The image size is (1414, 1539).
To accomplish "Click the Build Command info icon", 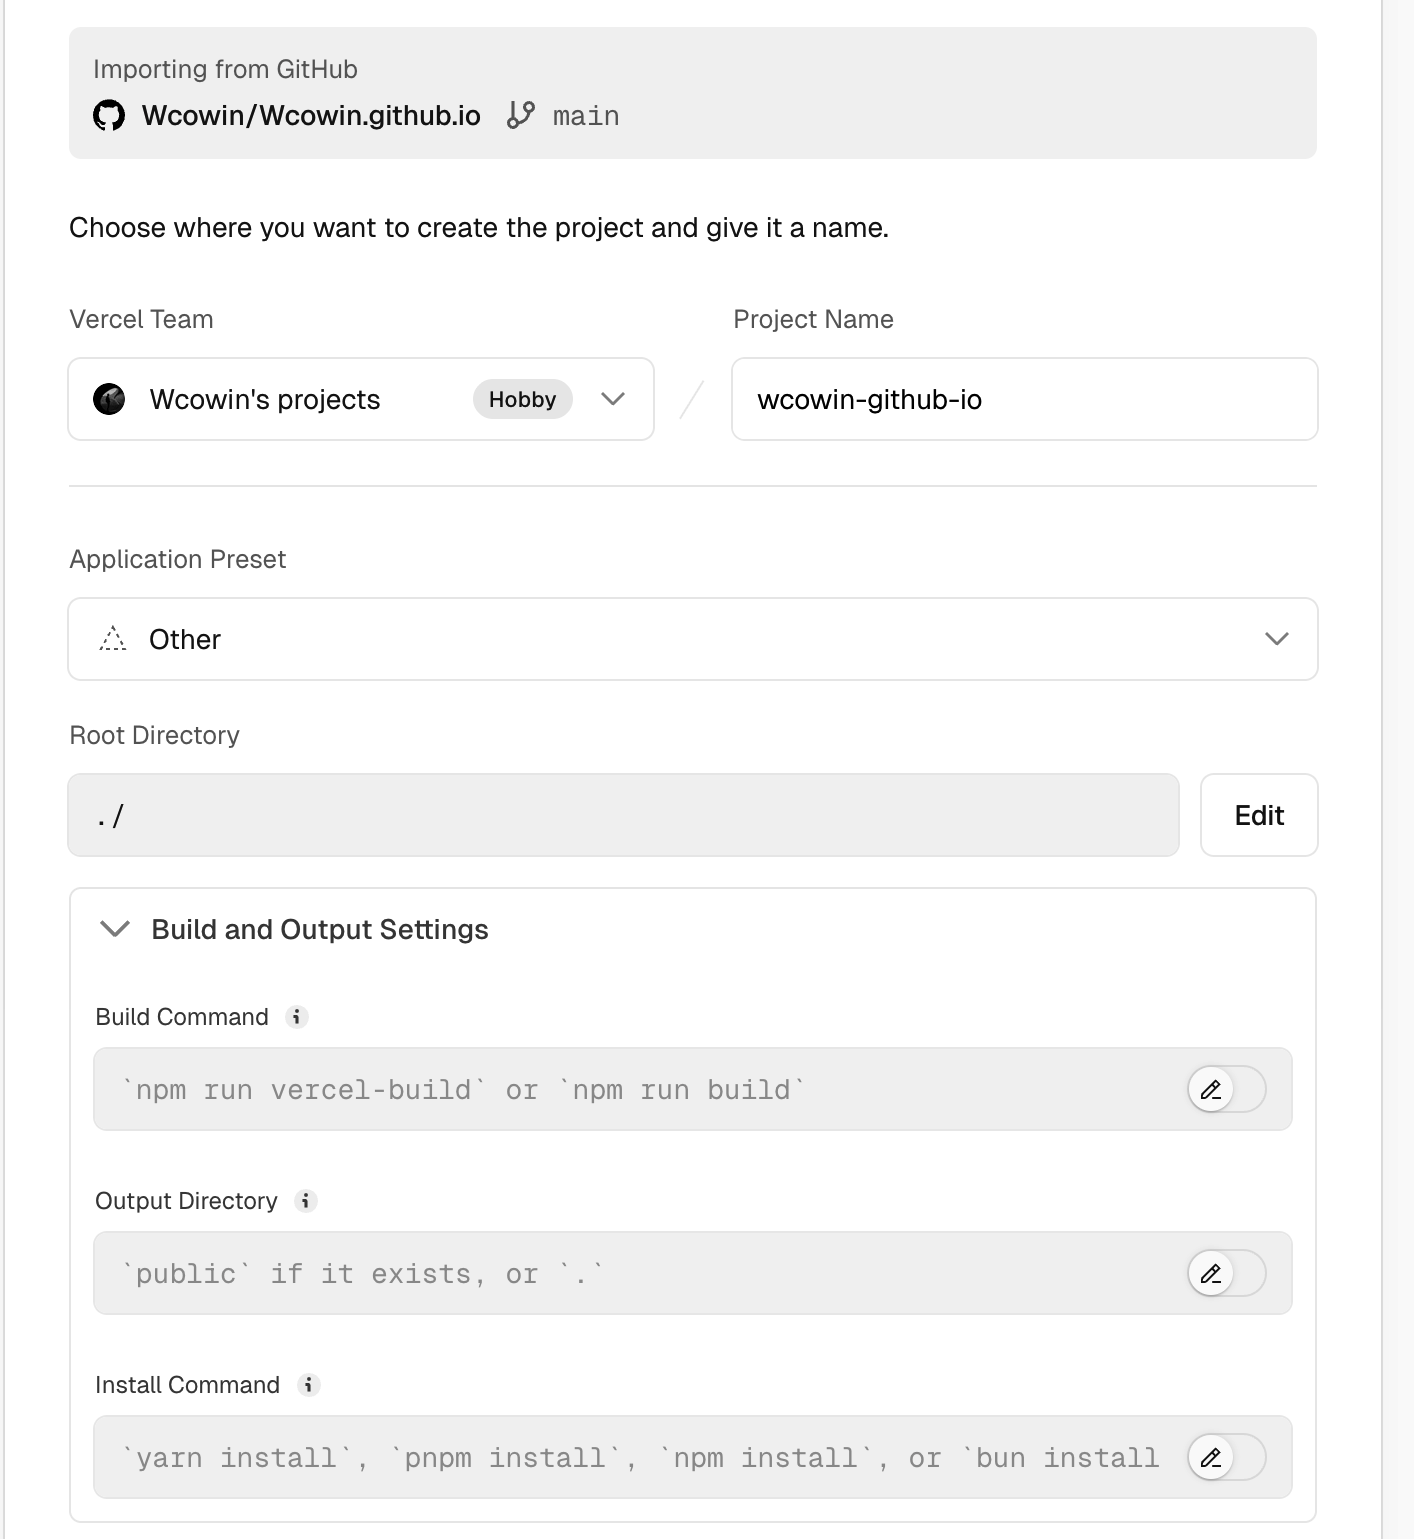I will coord(297,1017).
